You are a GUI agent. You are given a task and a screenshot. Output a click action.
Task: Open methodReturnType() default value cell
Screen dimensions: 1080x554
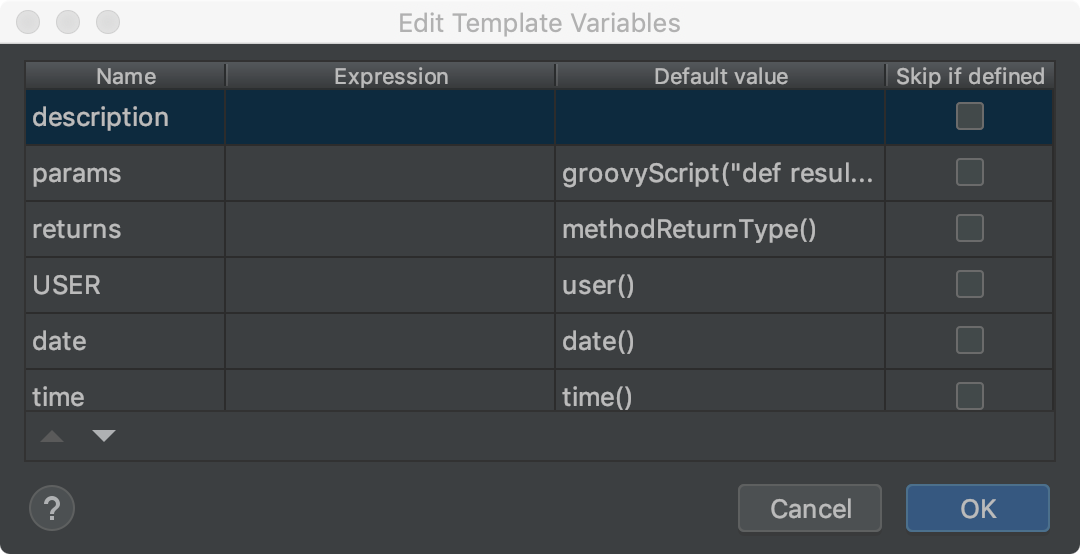pyautogui.click(x=719, y=229)
